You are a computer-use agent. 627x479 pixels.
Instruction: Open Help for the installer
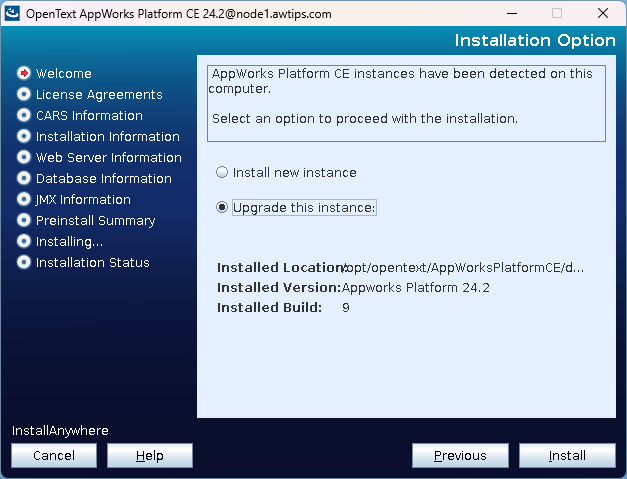pos(150,456)
